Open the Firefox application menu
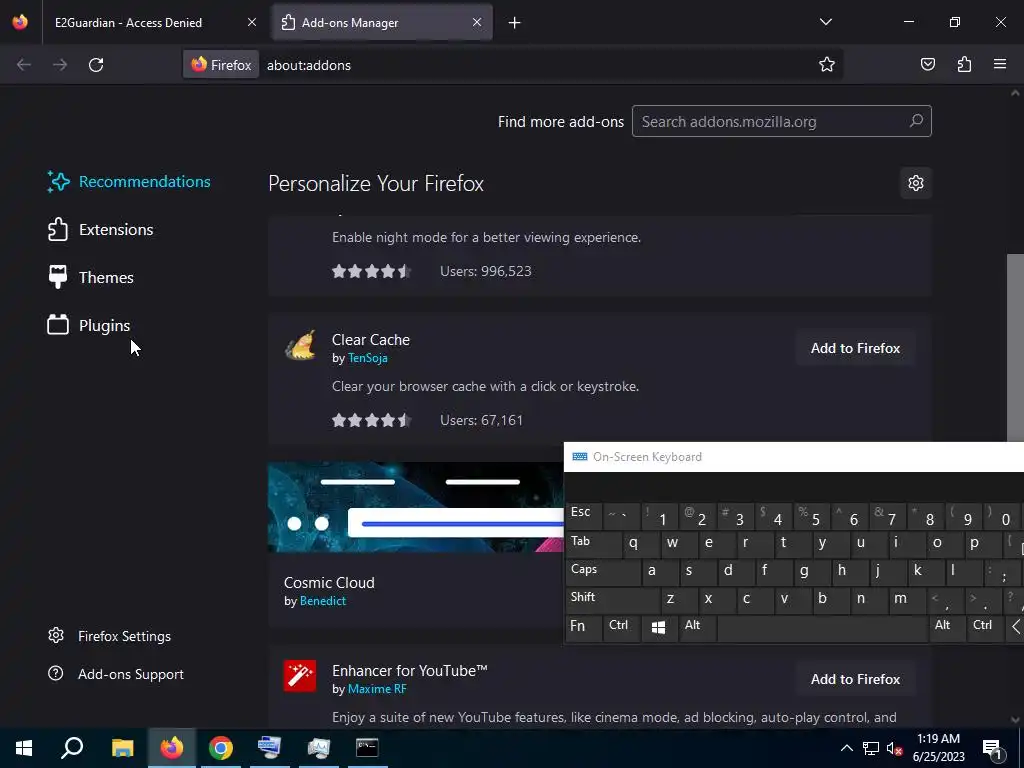The height and width of the screenshot is (768, 1024). coord(1000,65)
